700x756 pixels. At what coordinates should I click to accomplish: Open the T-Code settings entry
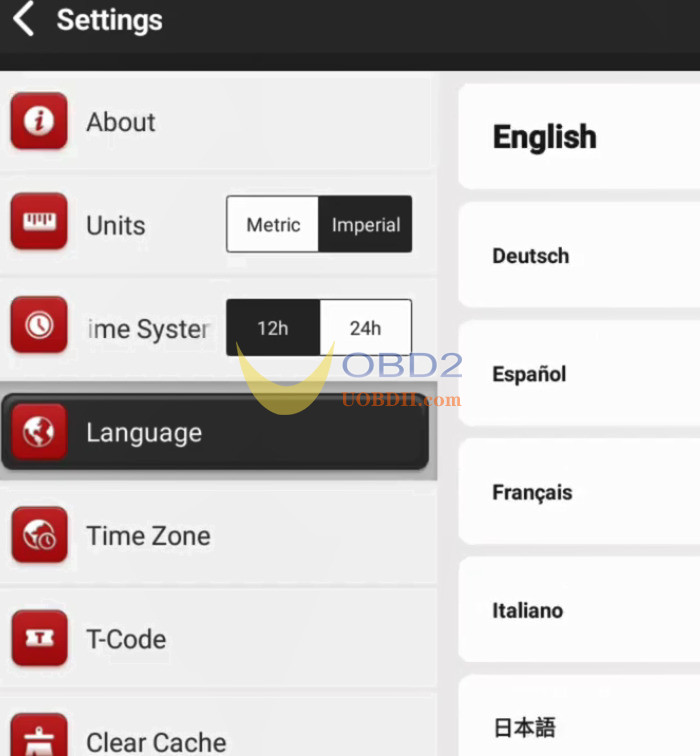pos(218,638)
